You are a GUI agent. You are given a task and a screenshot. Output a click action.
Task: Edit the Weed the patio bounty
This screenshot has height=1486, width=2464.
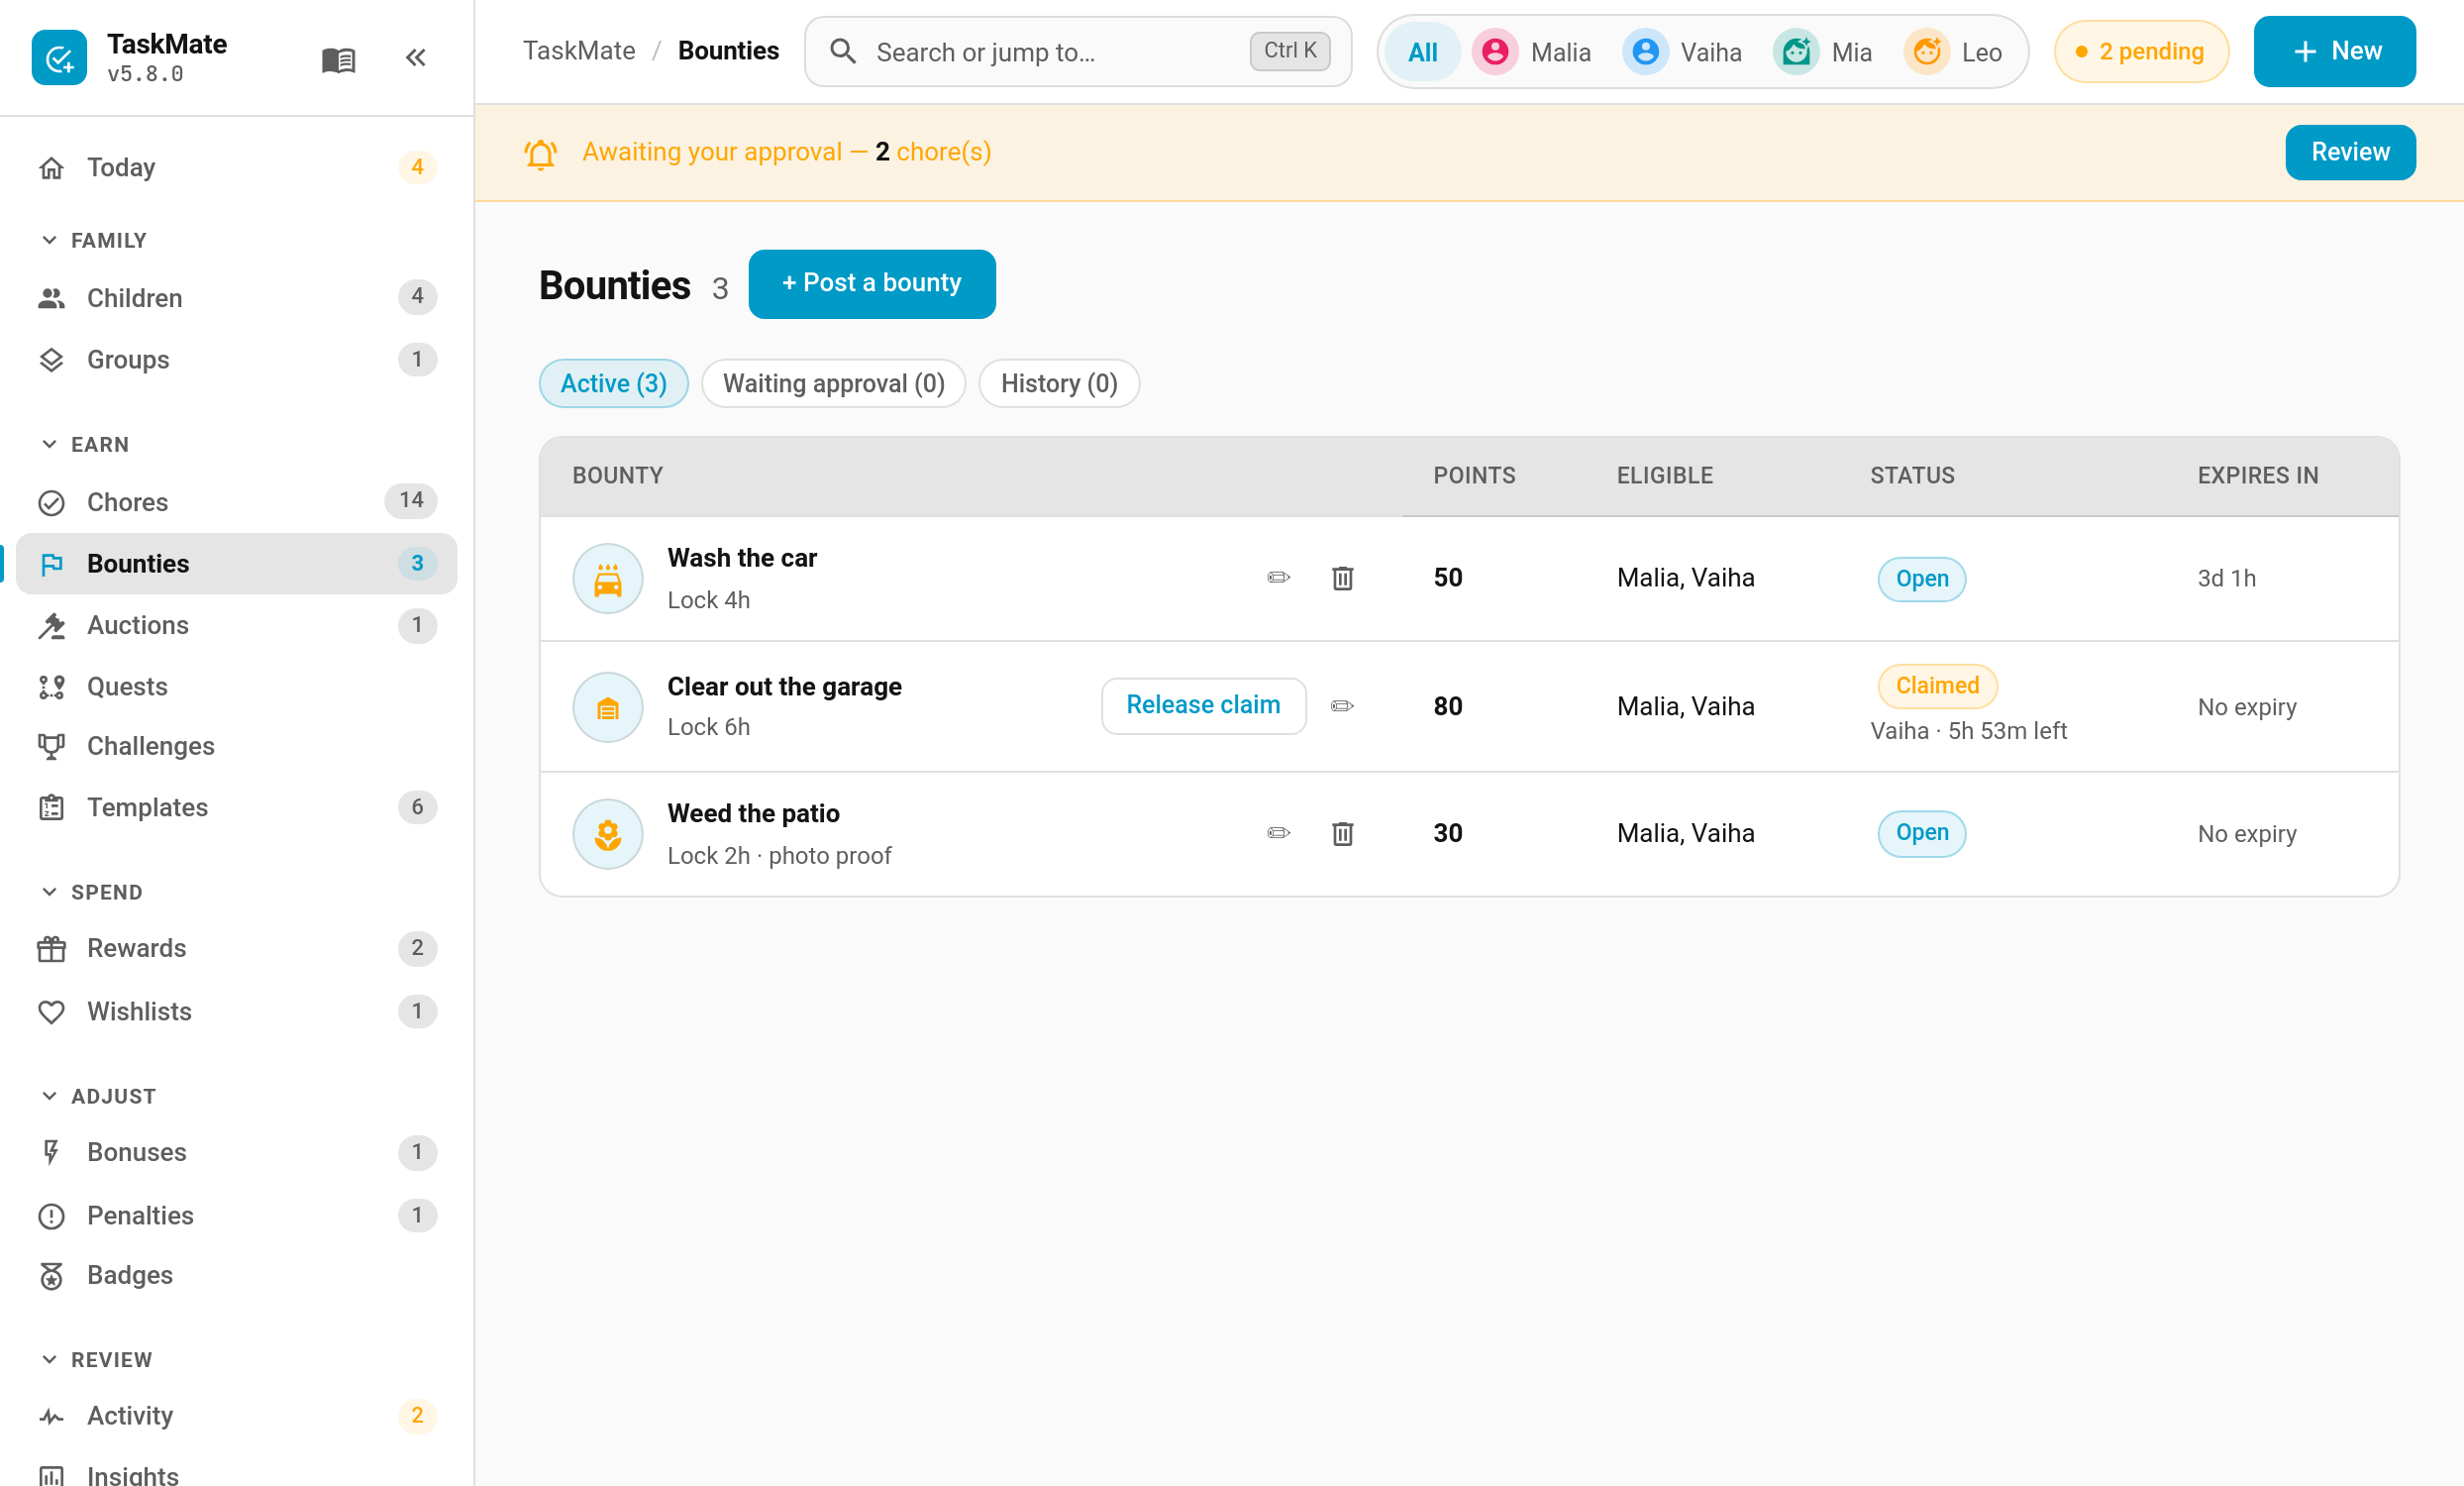click(x=1278, y=833)
